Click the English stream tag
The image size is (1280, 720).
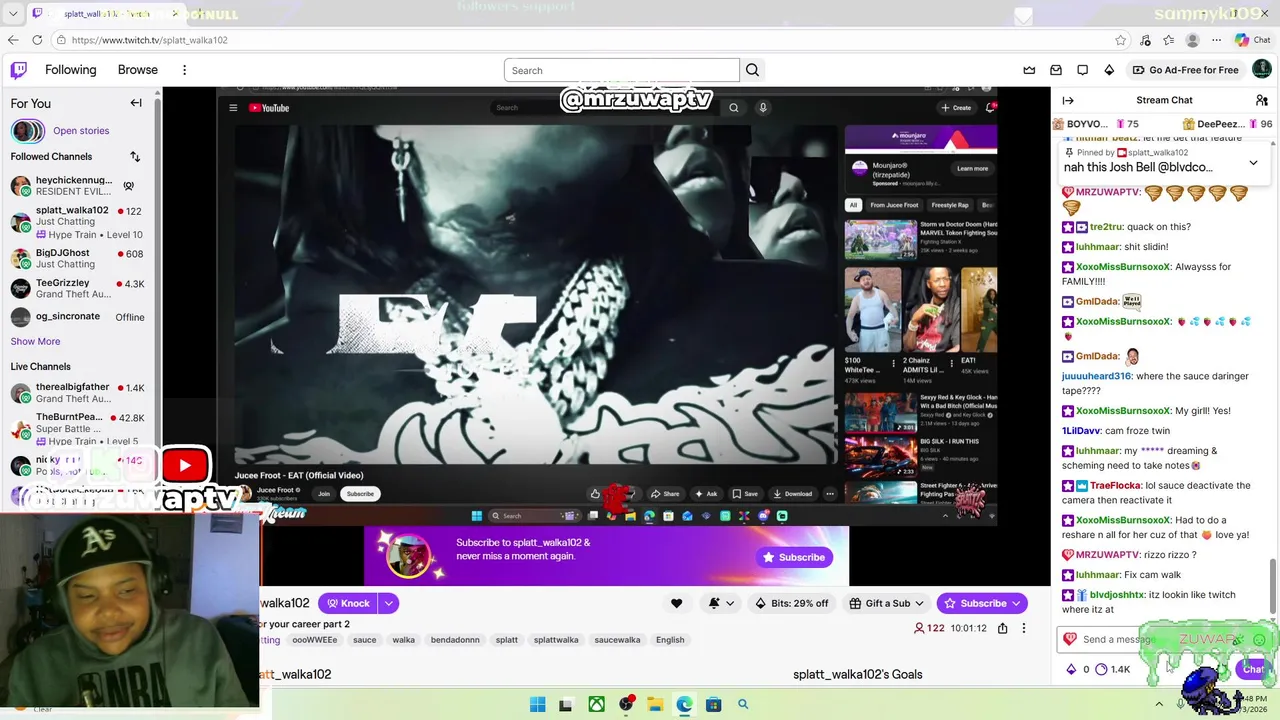pos(670,640)
